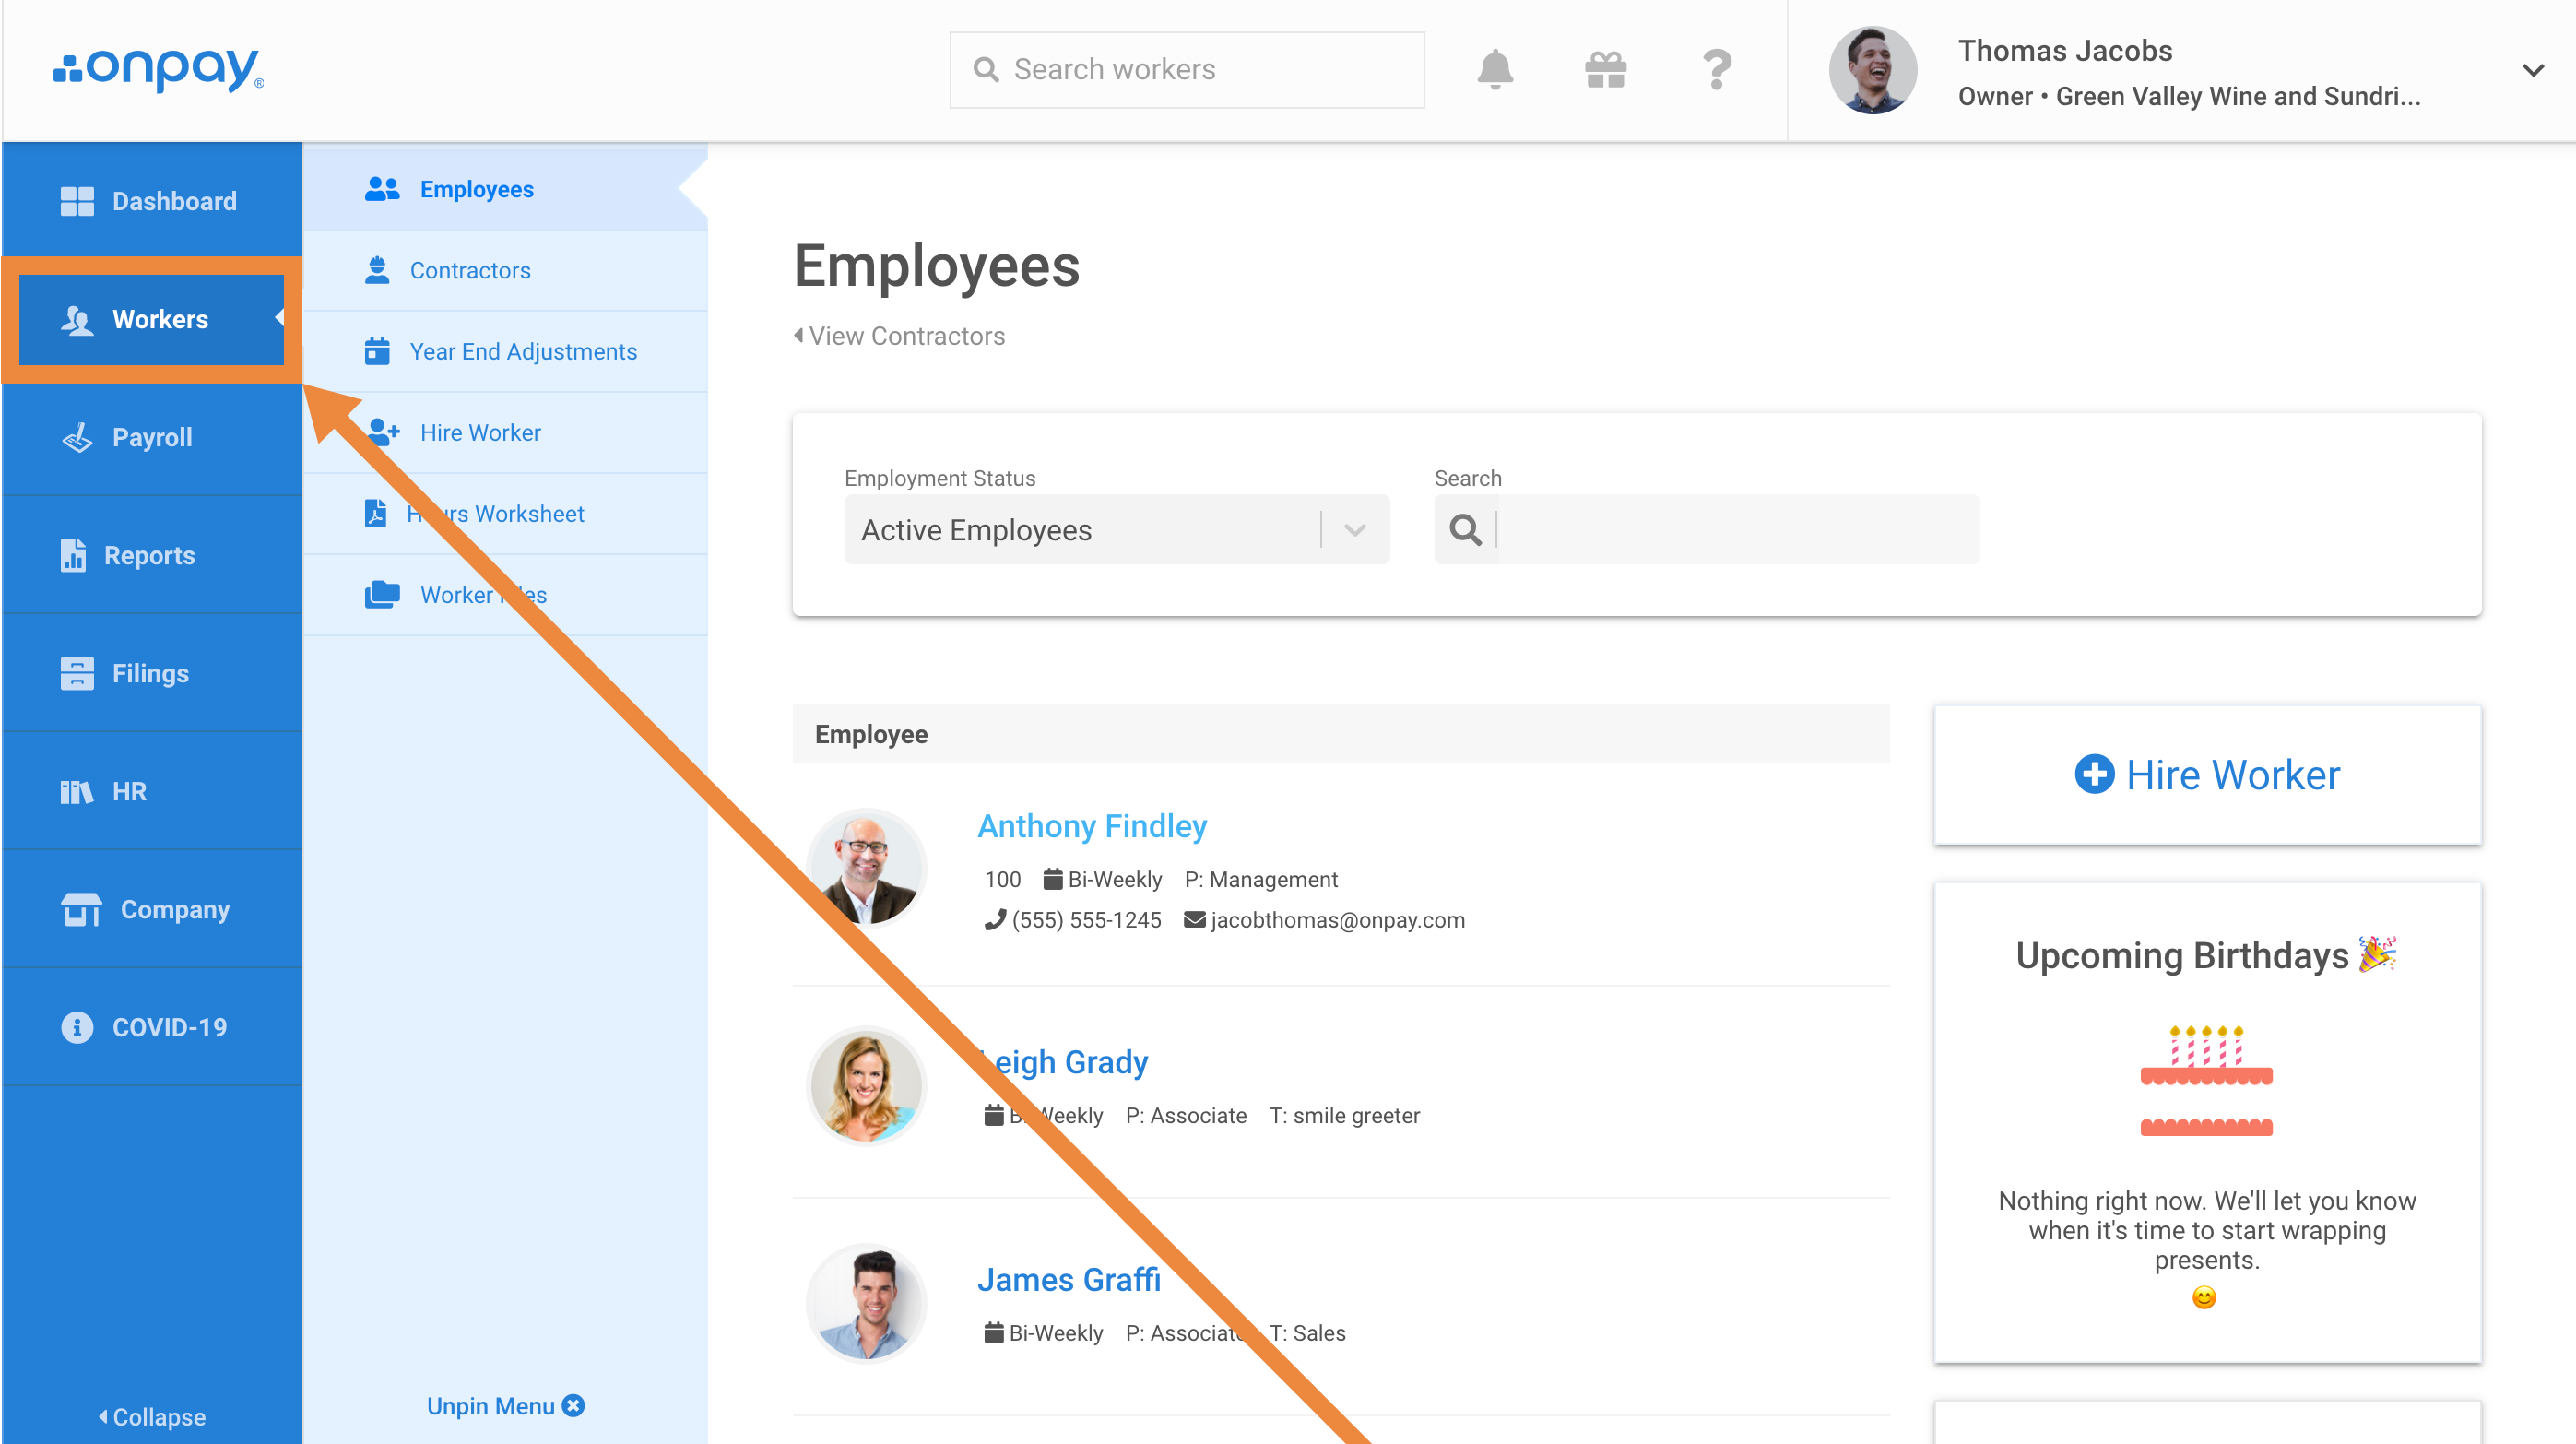This screenshot has height=1444, width=2576.
Task: Click Unpin Menu link
Action: point(505,1406)
